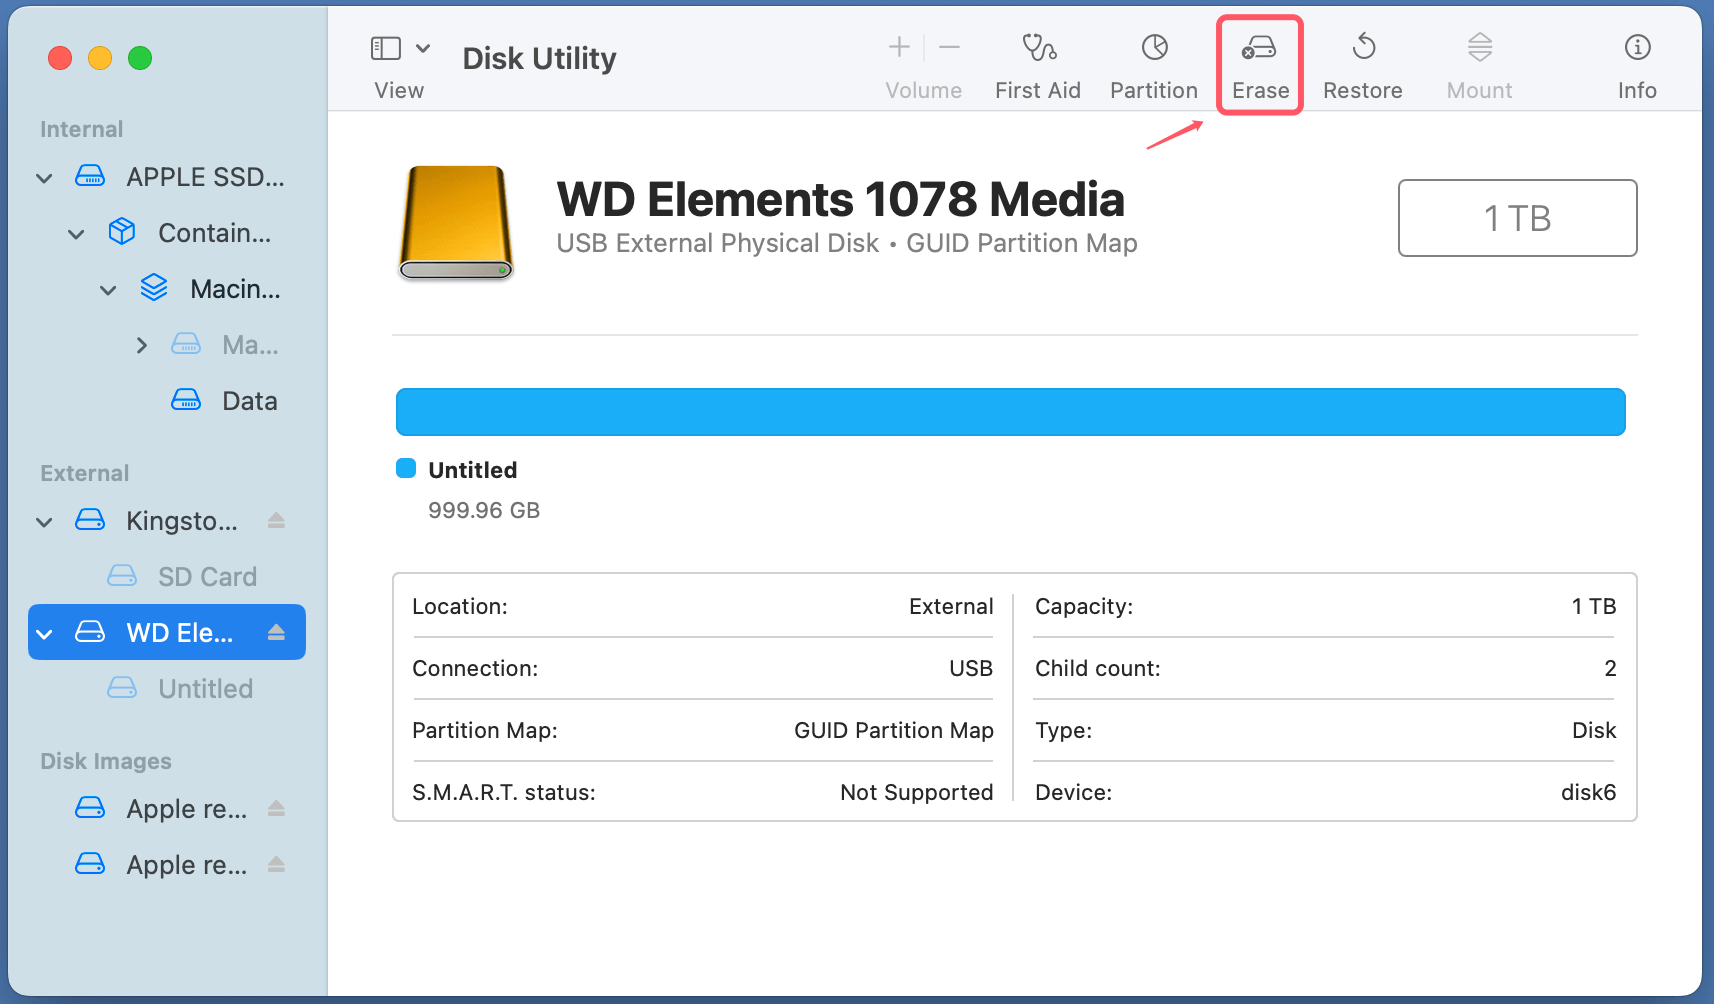Remove a volume using the minus icon
The width and height of the screenshot is (1714, 1004).
pos(948,46)
